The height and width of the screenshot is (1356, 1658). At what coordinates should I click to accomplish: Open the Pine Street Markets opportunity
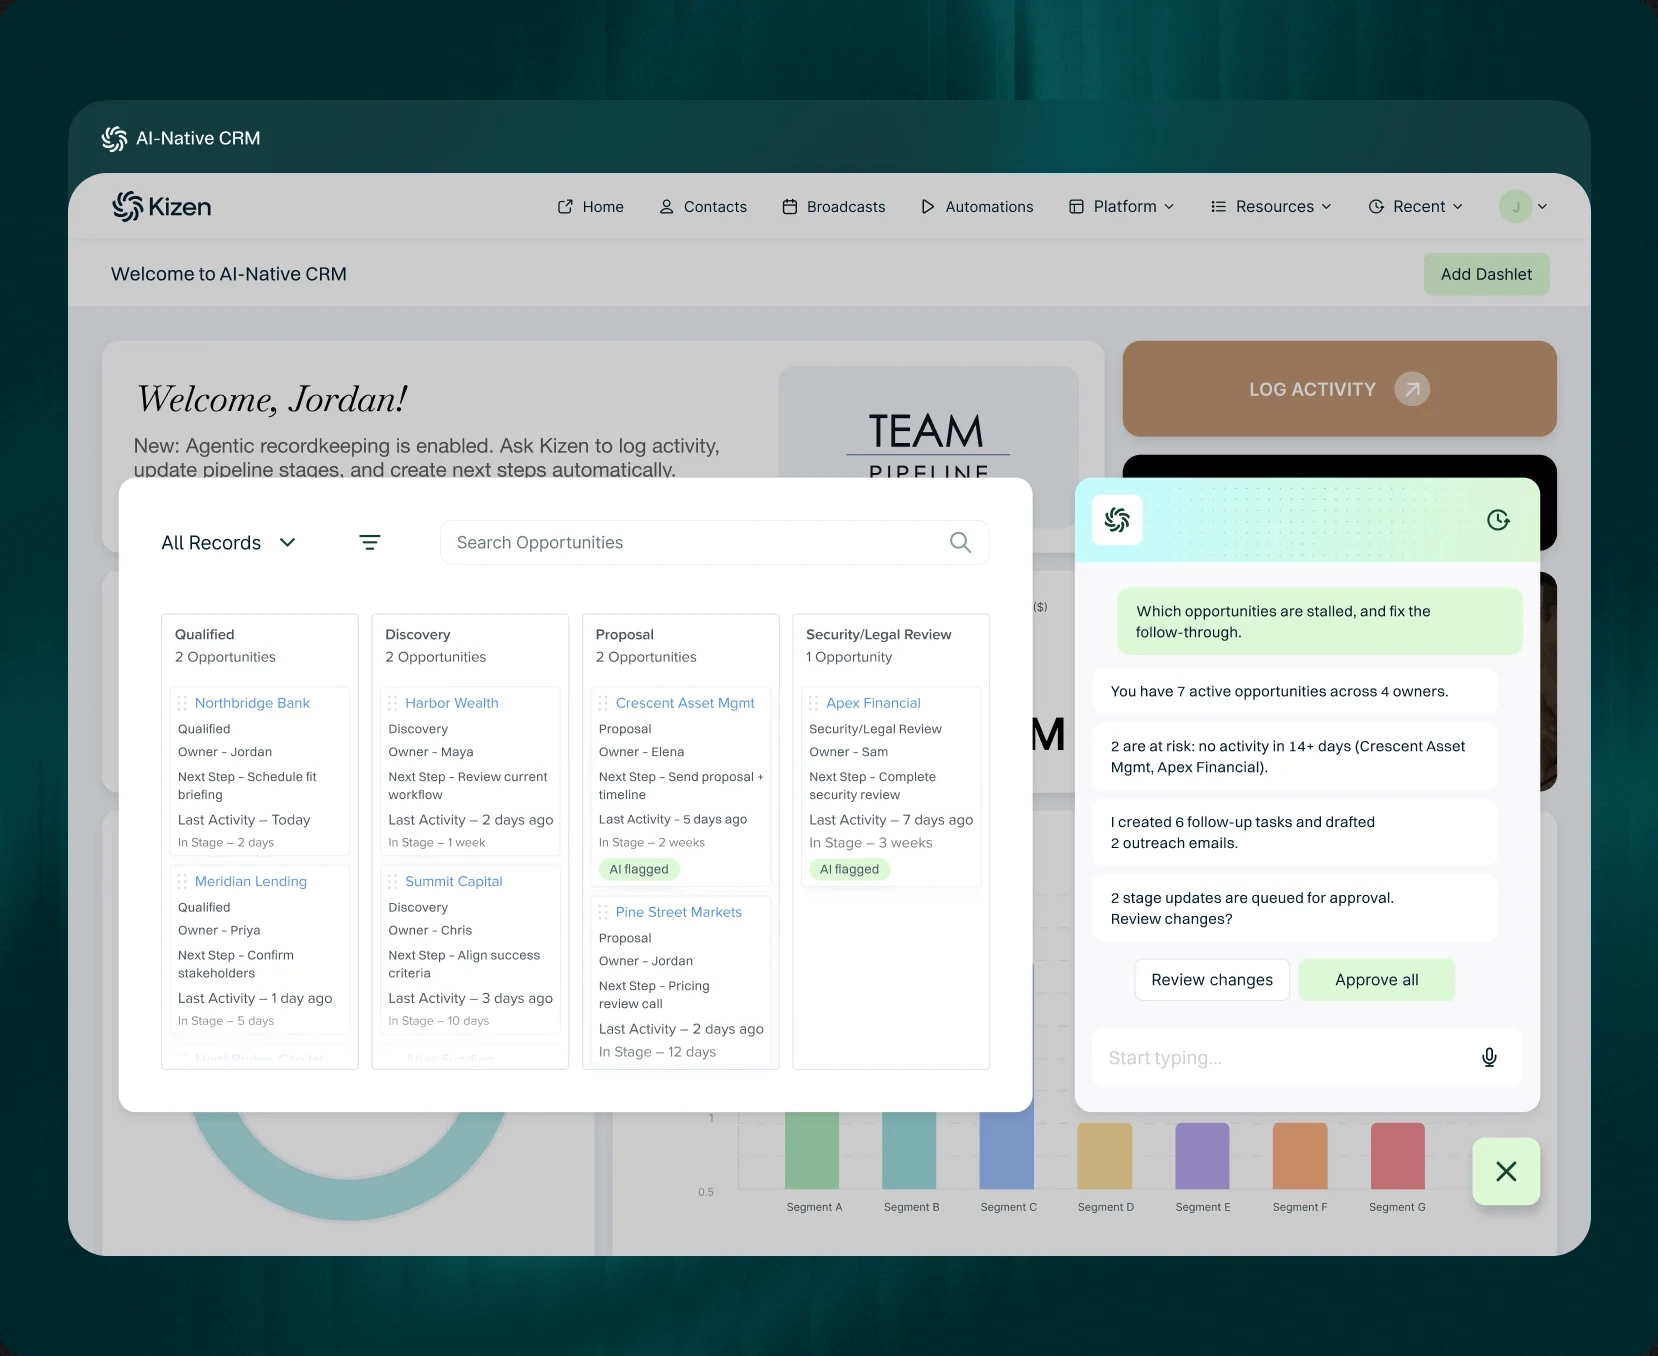coord(679,912)
